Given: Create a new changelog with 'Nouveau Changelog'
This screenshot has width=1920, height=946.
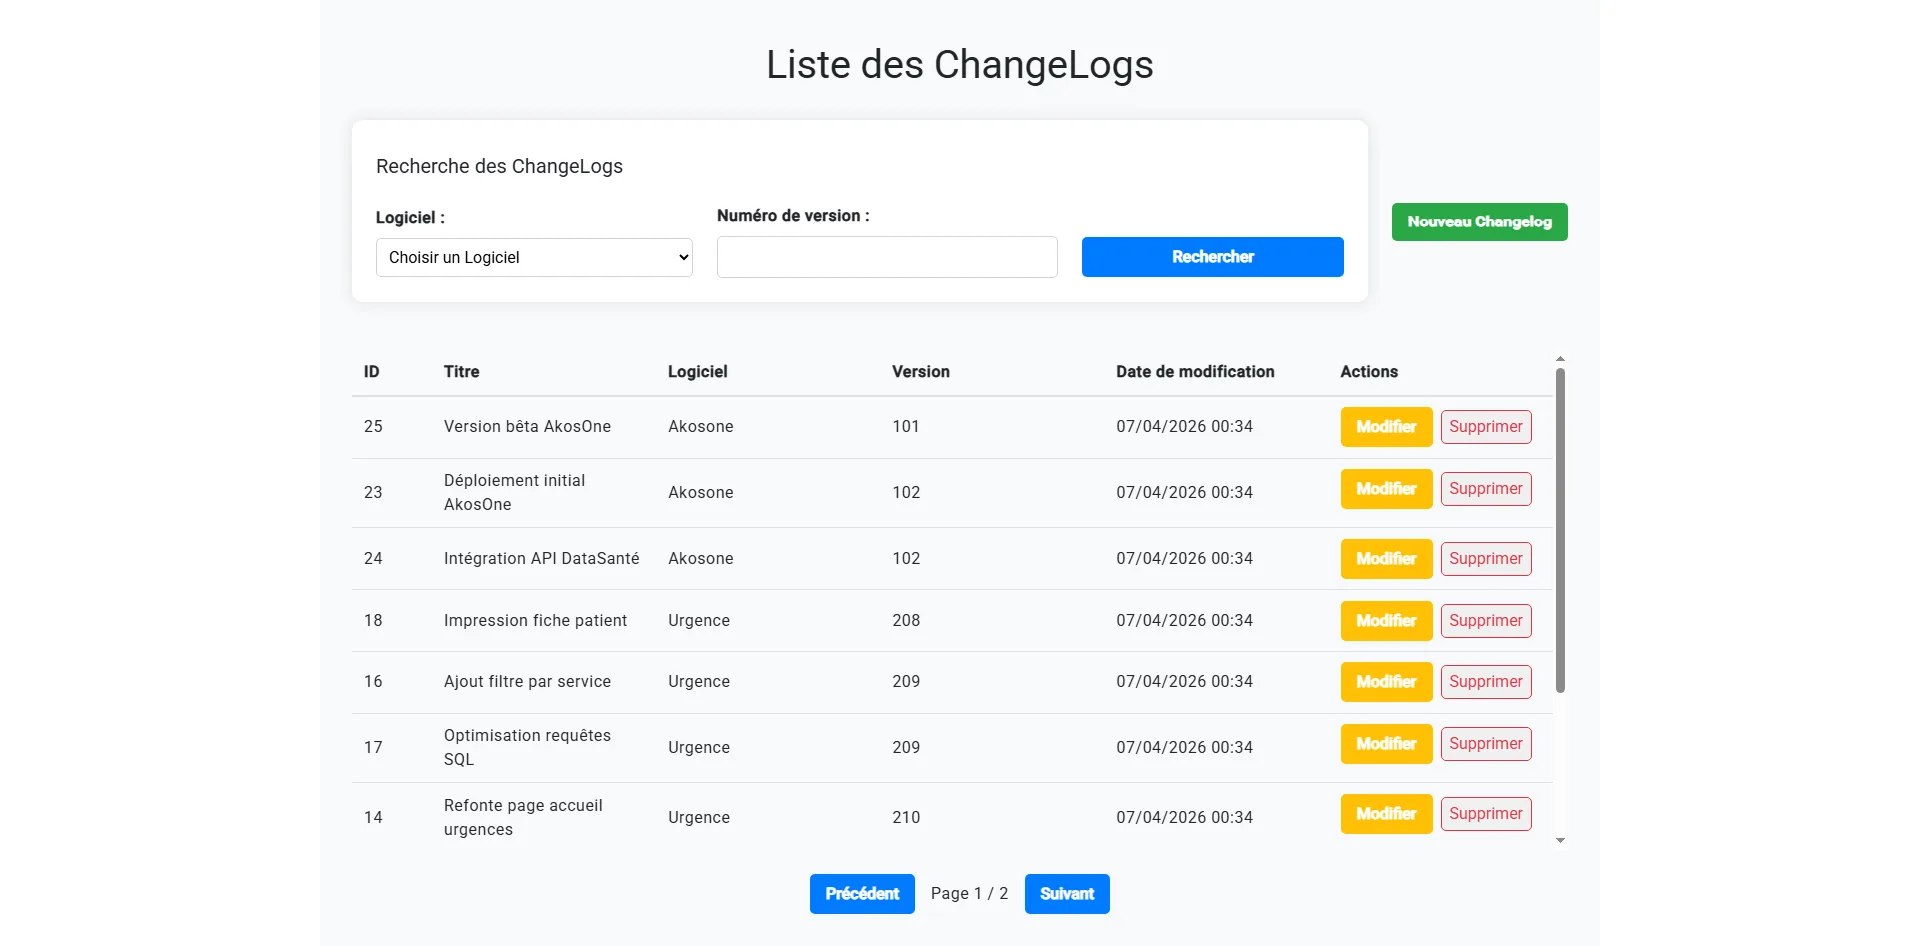Looking at the screenshot, I should click(x=1479, y=221).
